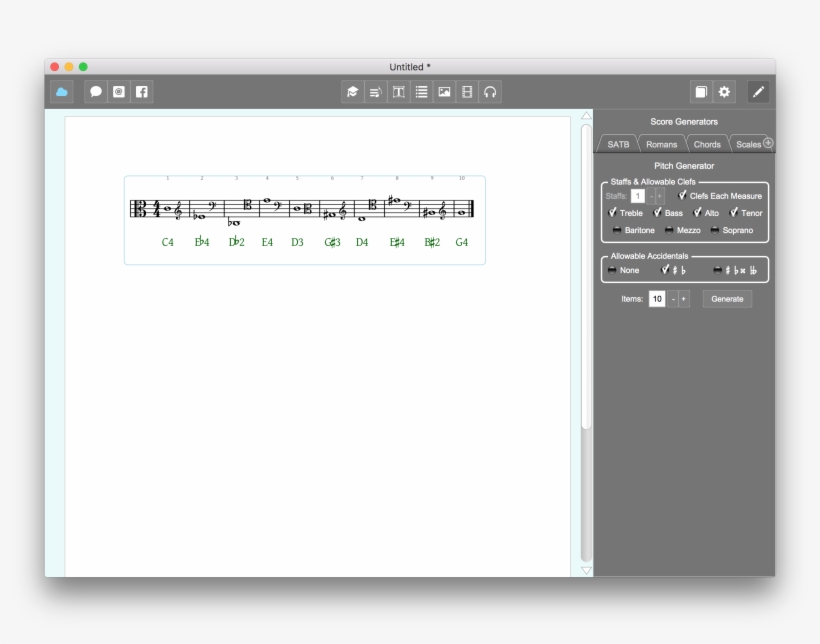Open the Chords generator tab

707,143
